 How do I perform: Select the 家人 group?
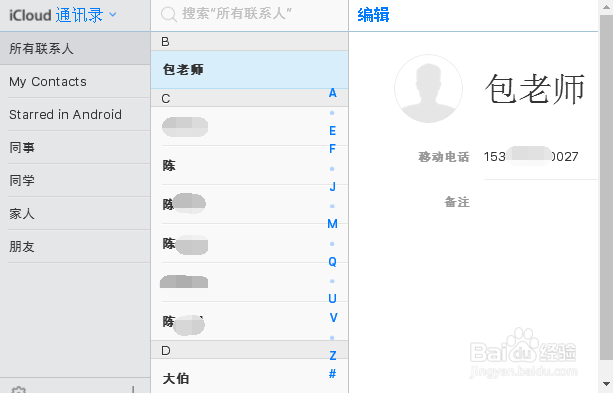(75, 214)
